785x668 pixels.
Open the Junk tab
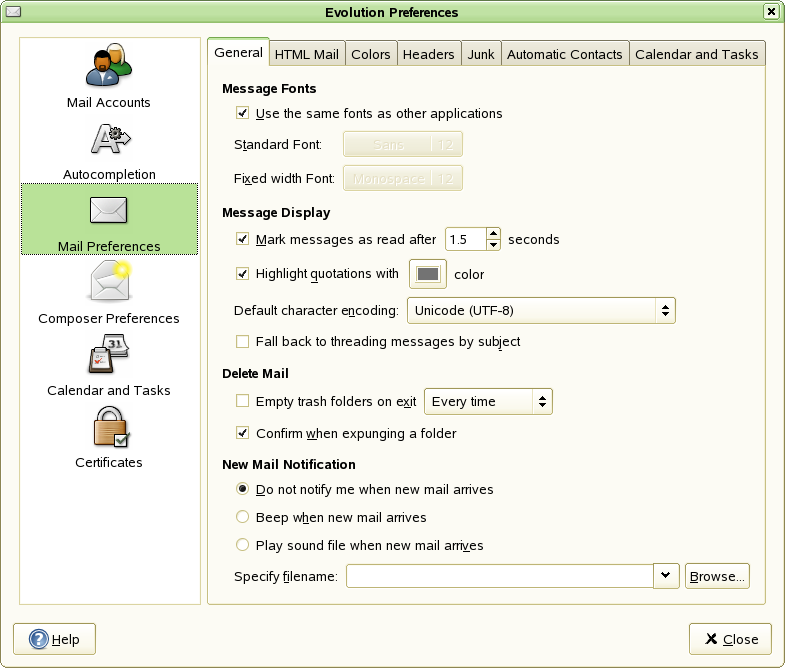coord(480,55)
